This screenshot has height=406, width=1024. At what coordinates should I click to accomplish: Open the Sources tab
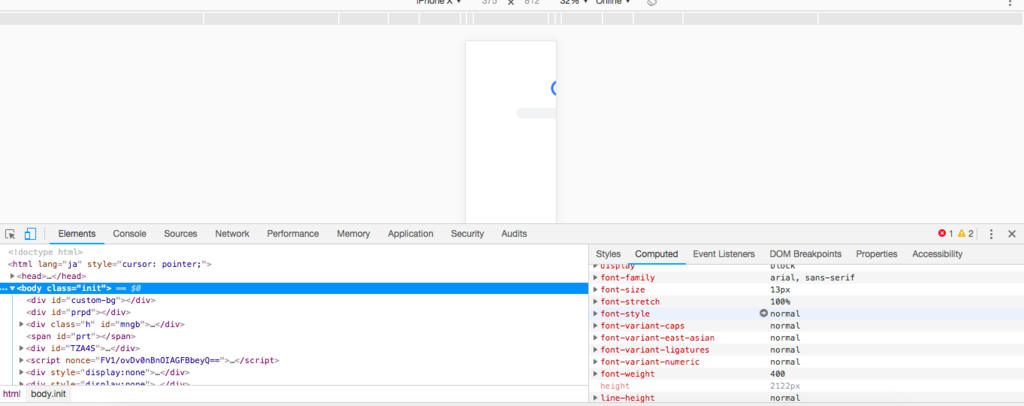(x=180, y=234)
